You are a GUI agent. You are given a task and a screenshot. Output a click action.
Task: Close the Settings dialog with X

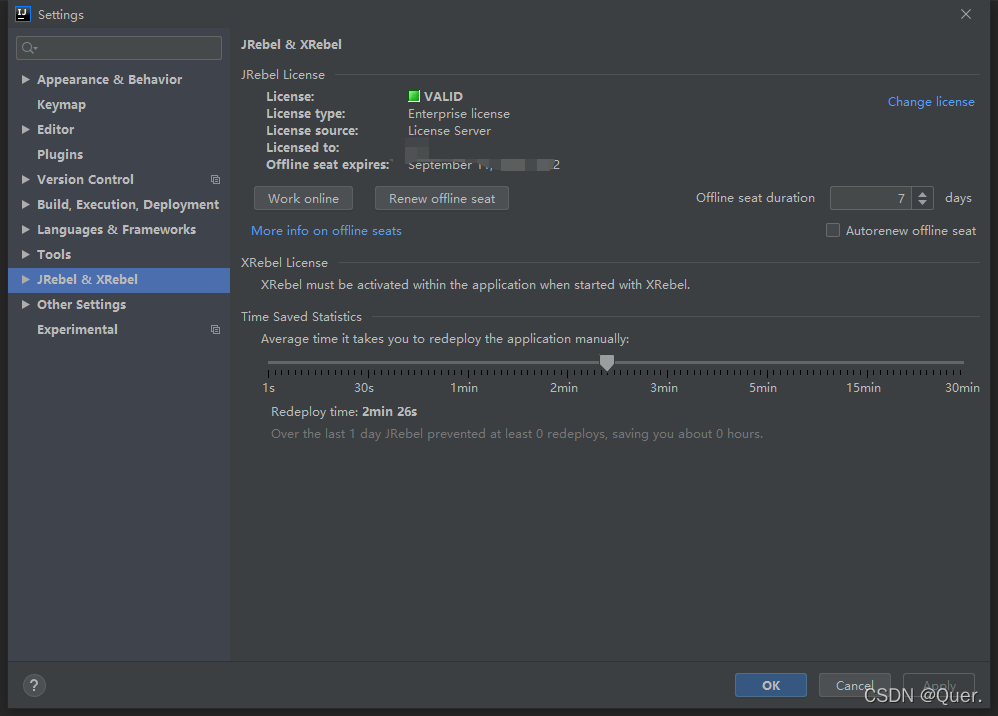966,14
